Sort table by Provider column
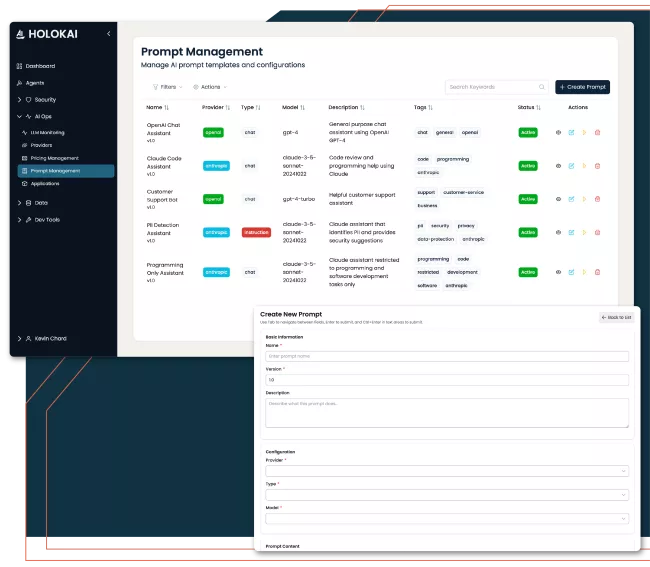 tap(216, 107)
